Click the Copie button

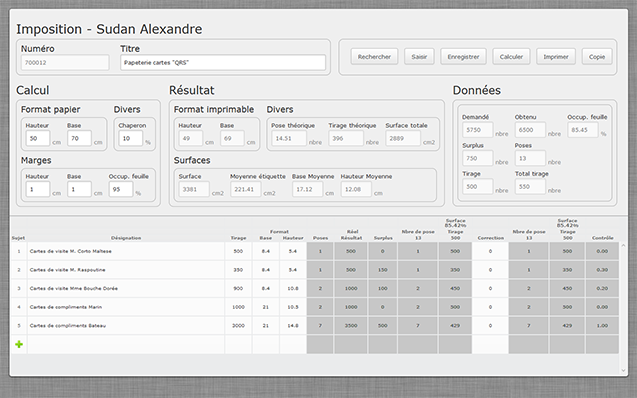tap(597, 57)
